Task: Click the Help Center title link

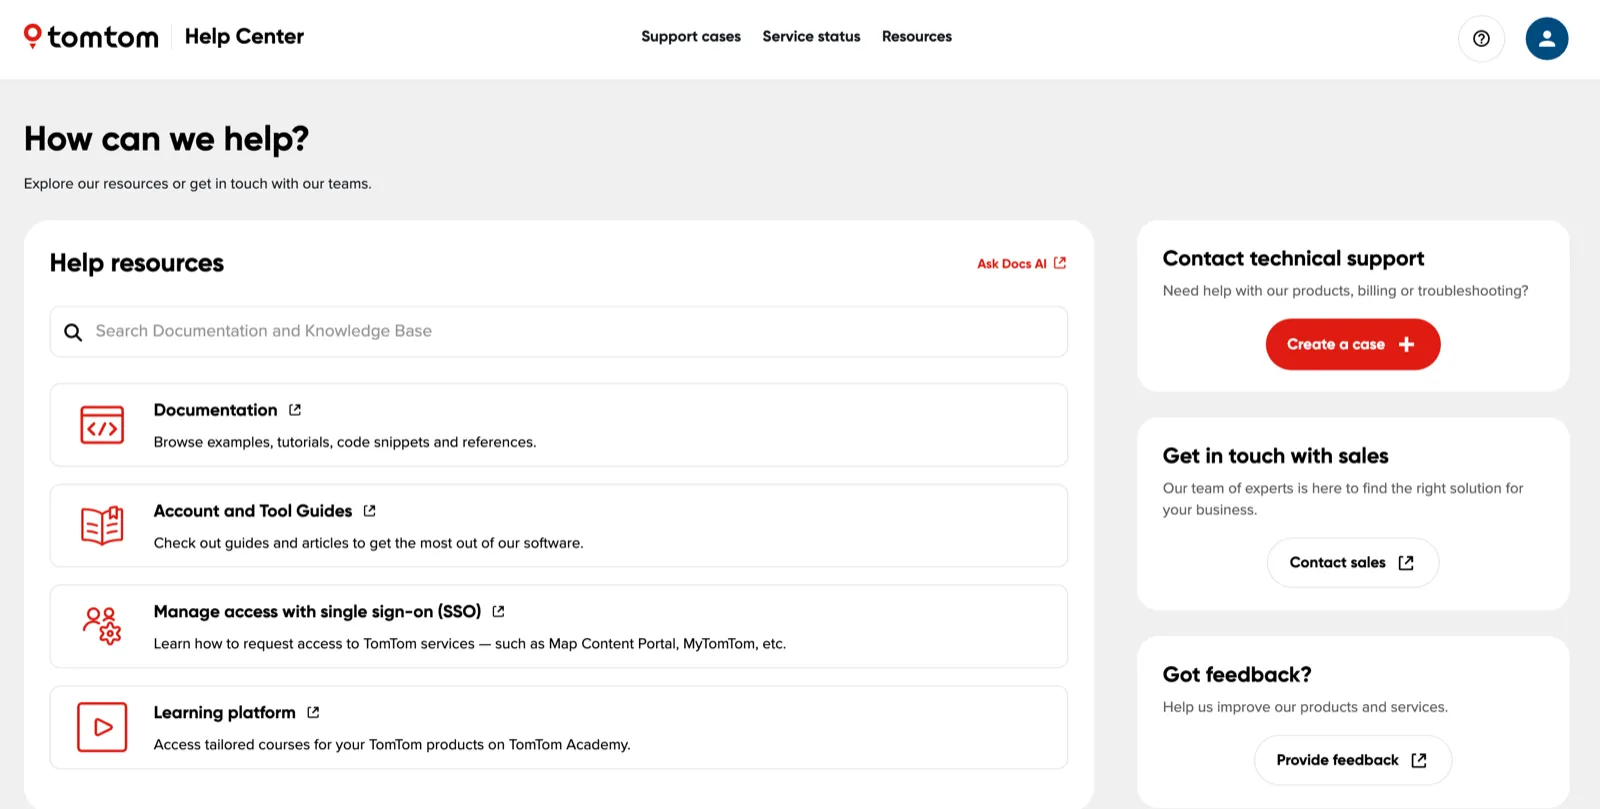Action: coord(244,37)
